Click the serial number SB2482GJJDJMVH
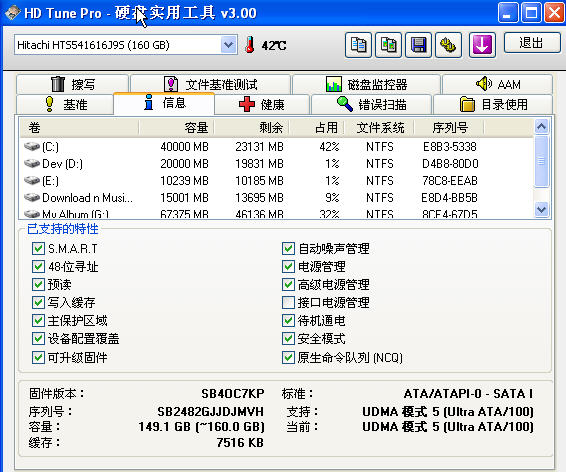The image size is (566, 472). 211,411
